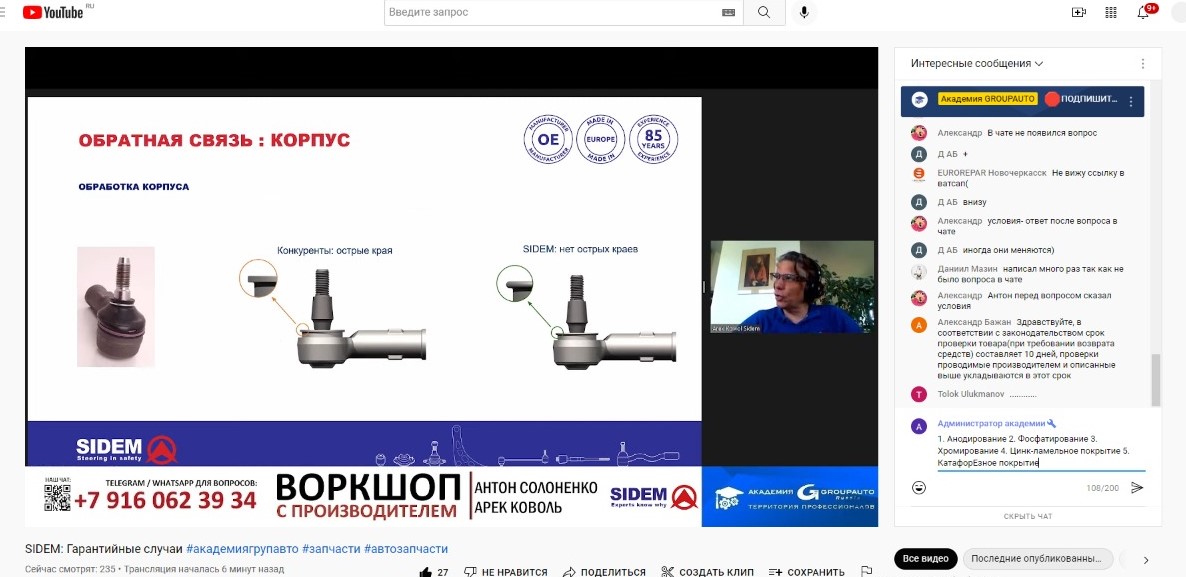Click the 'Не вижу ссылку в ватсап(' message

(1032, 178)
